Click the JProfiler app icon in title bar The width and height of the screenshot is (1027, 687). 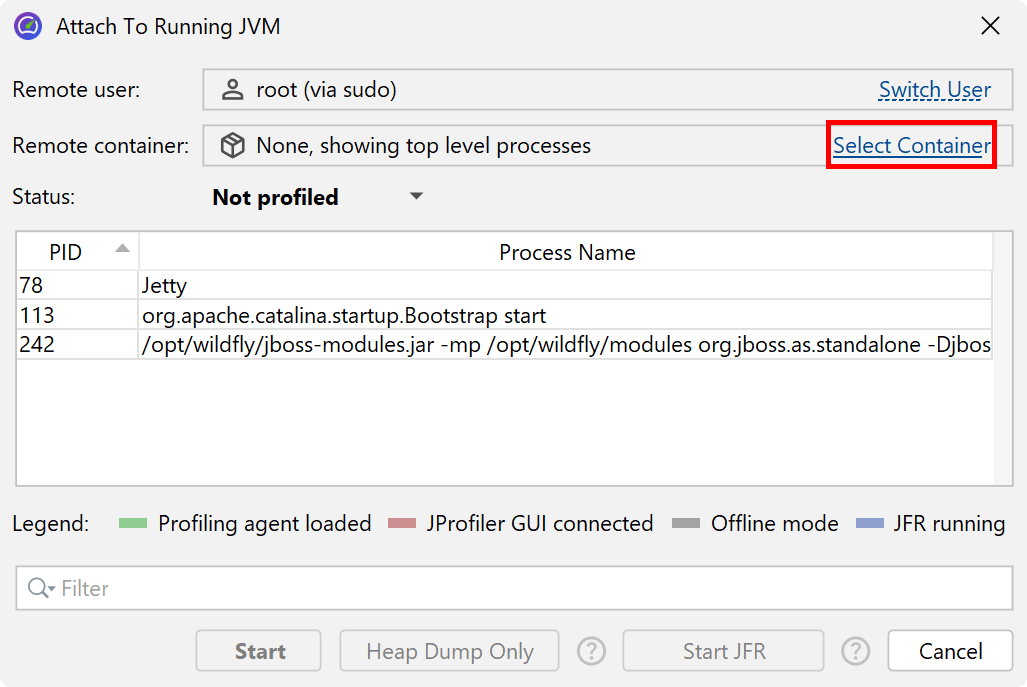(28, 26)
